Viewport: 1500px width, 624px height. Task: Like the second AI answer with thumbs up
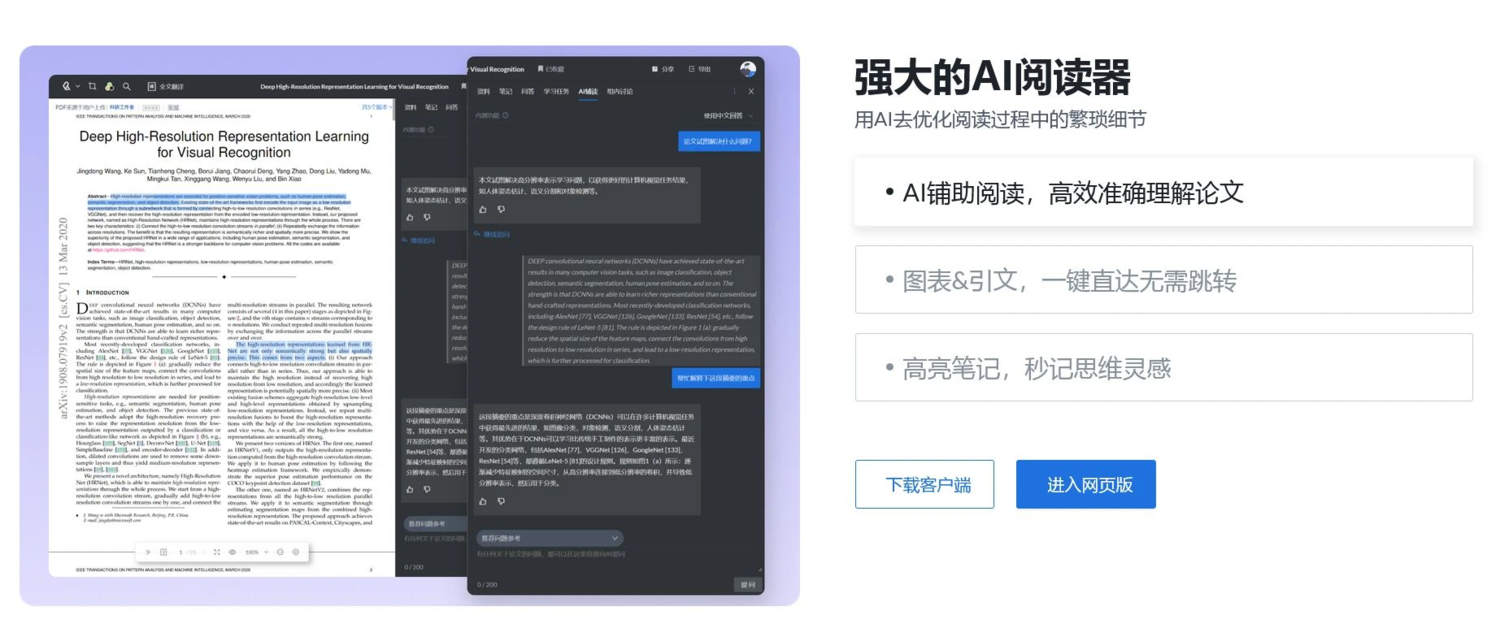(x=483, y=501)
